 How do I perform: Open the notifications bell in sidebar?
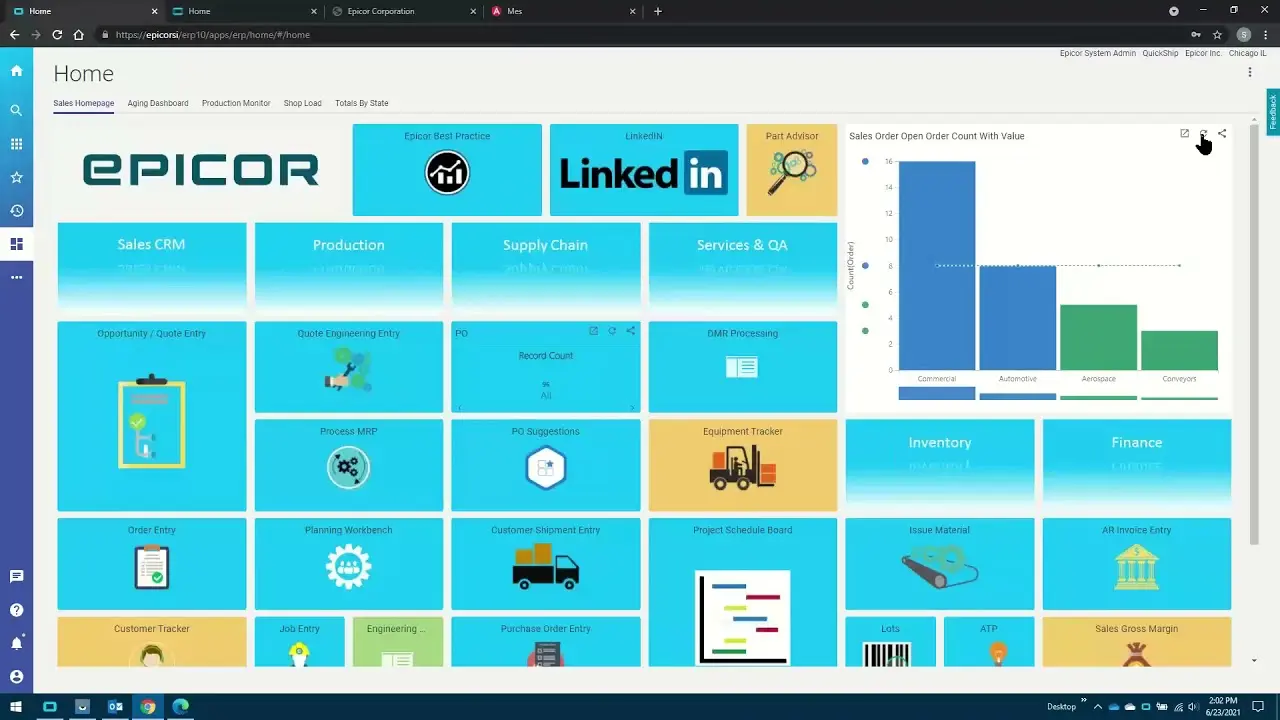16,643
